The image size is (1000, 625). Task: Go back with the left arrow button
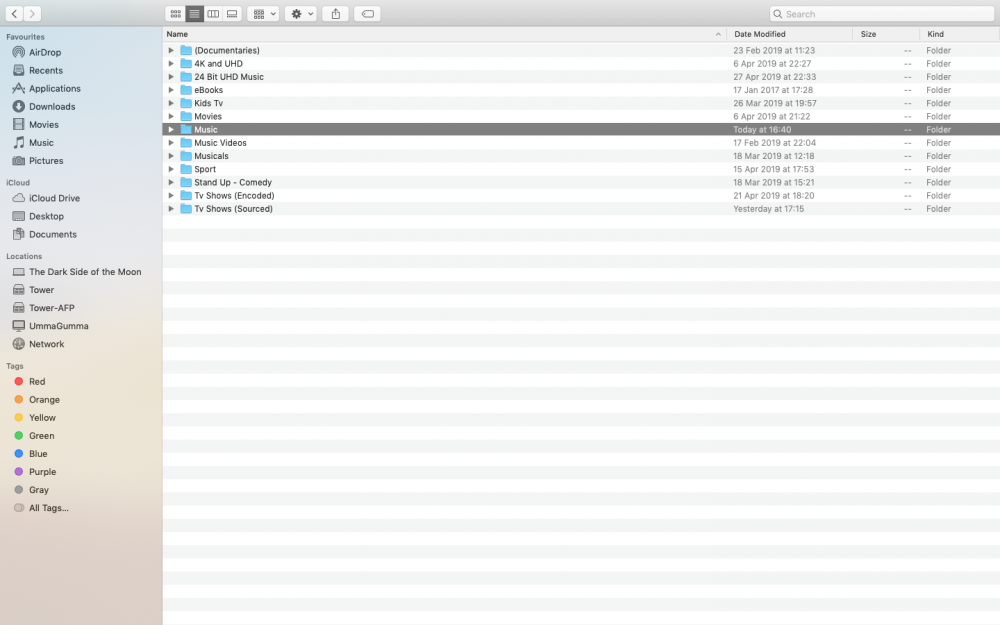pyautogui.click(x=14, y=13)
